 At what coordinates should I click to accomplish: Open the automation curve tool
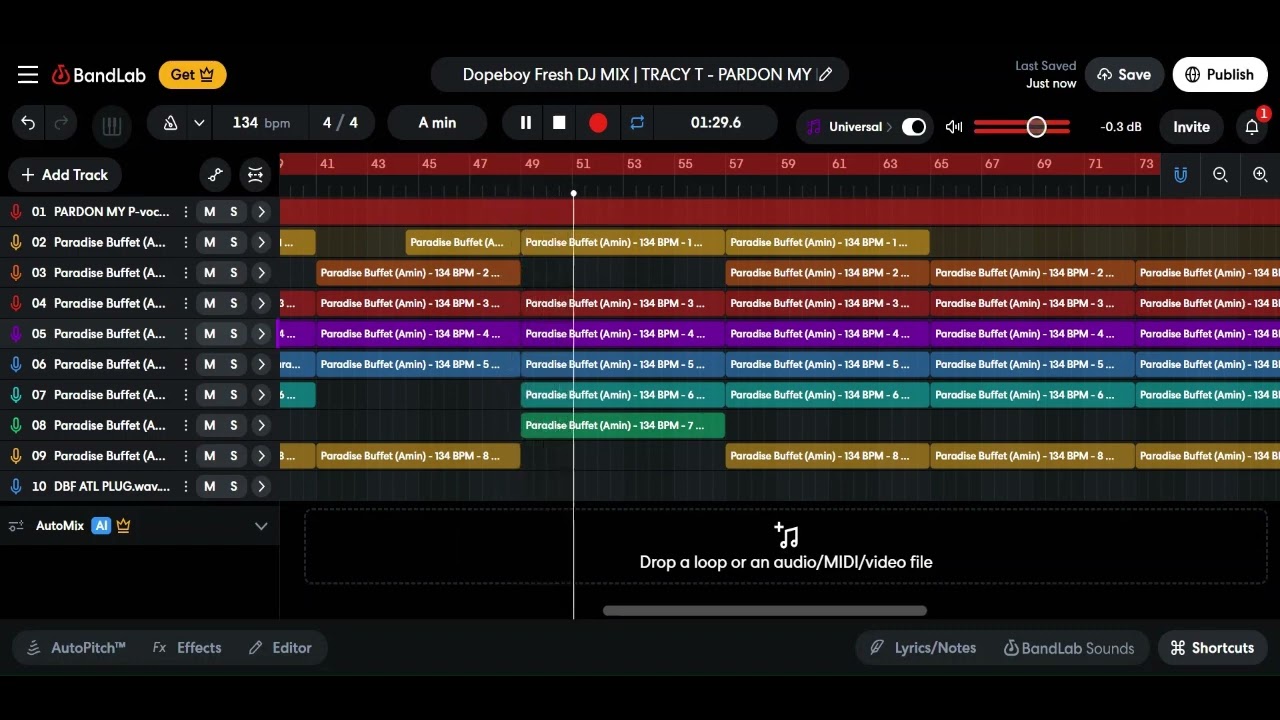[x=215, y=175]
